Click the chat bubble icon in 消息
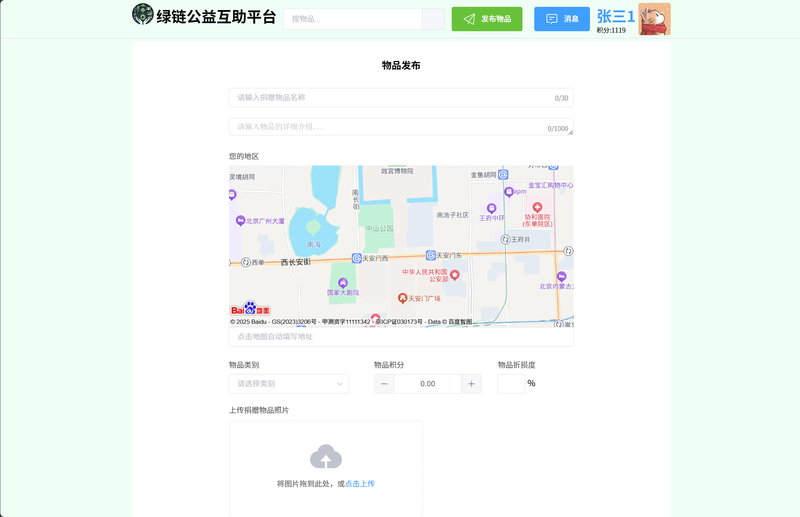800x517 pixels. click(552, 19)
